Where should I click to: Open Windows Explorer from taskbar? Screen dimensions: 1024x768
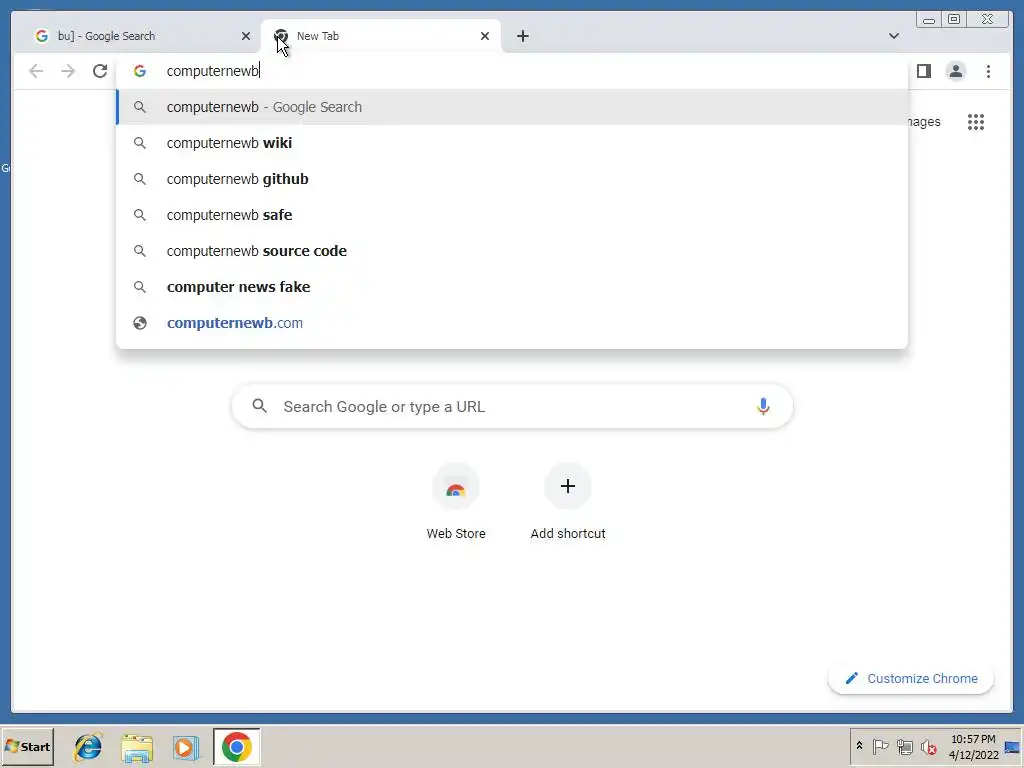click(x=137, y=747)
